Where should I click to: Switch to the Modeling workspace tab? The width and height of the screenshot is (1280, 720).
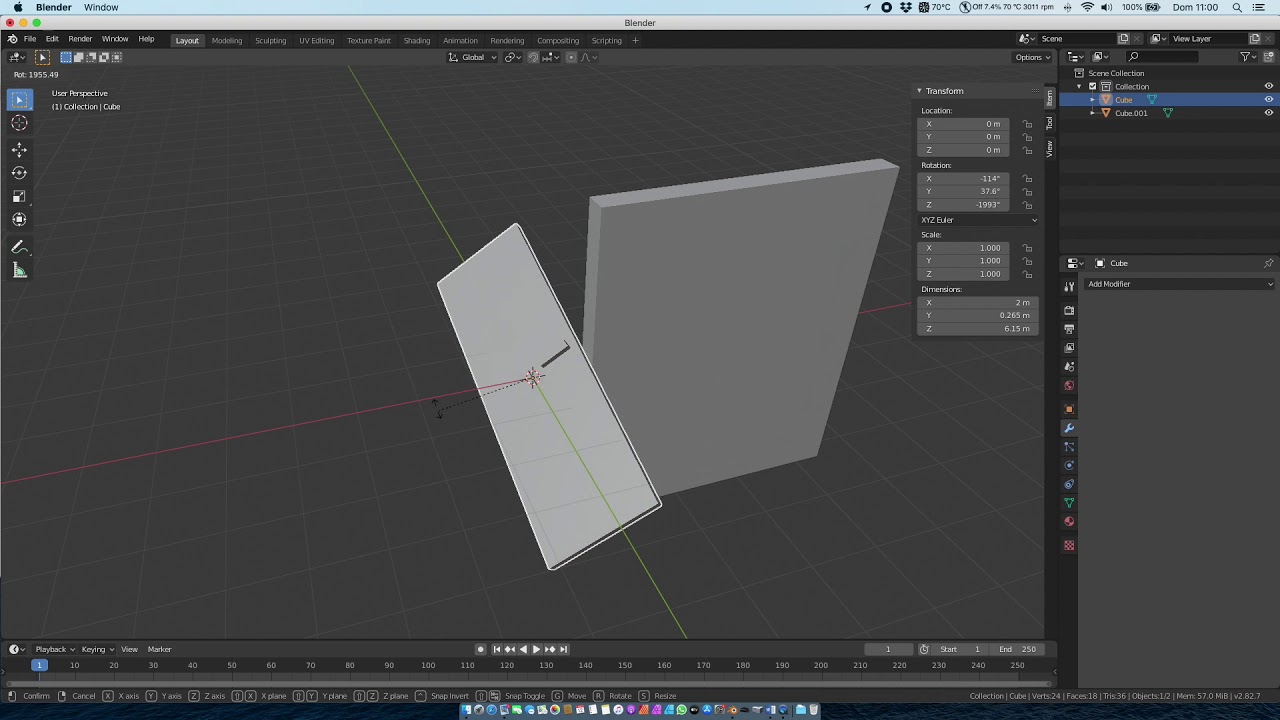(227, 41)
